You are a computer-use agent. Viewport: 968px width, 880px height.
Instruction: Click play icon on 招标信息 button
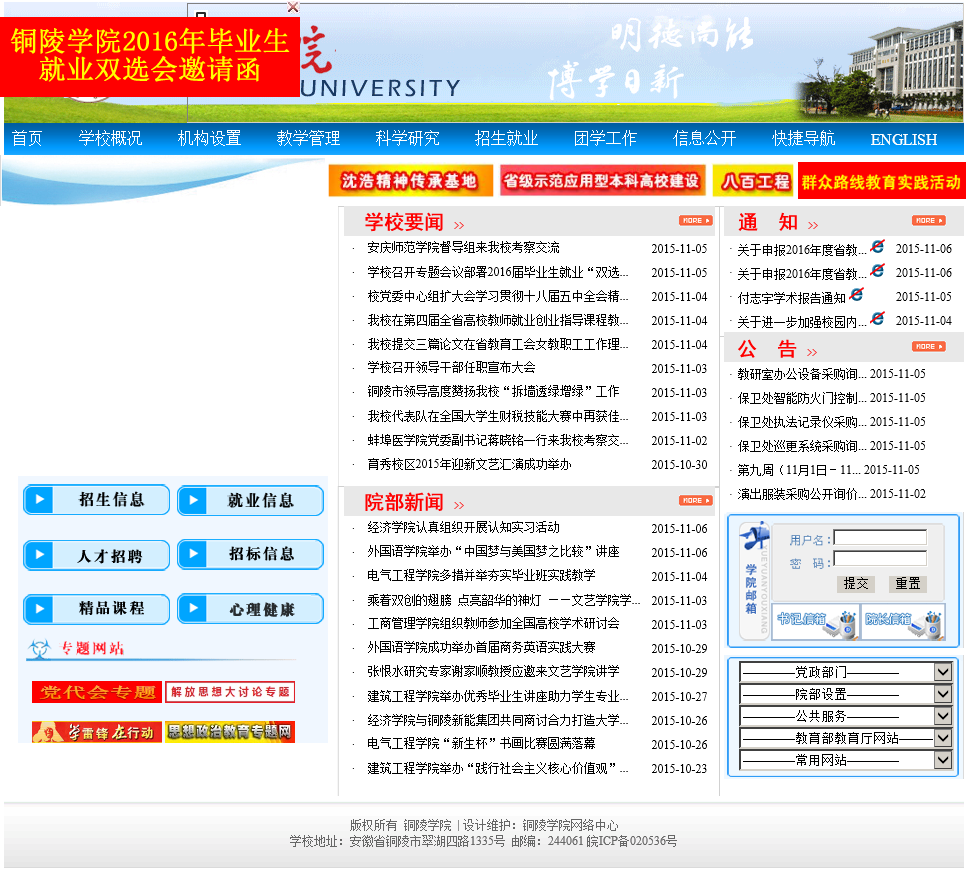(194, 553)
